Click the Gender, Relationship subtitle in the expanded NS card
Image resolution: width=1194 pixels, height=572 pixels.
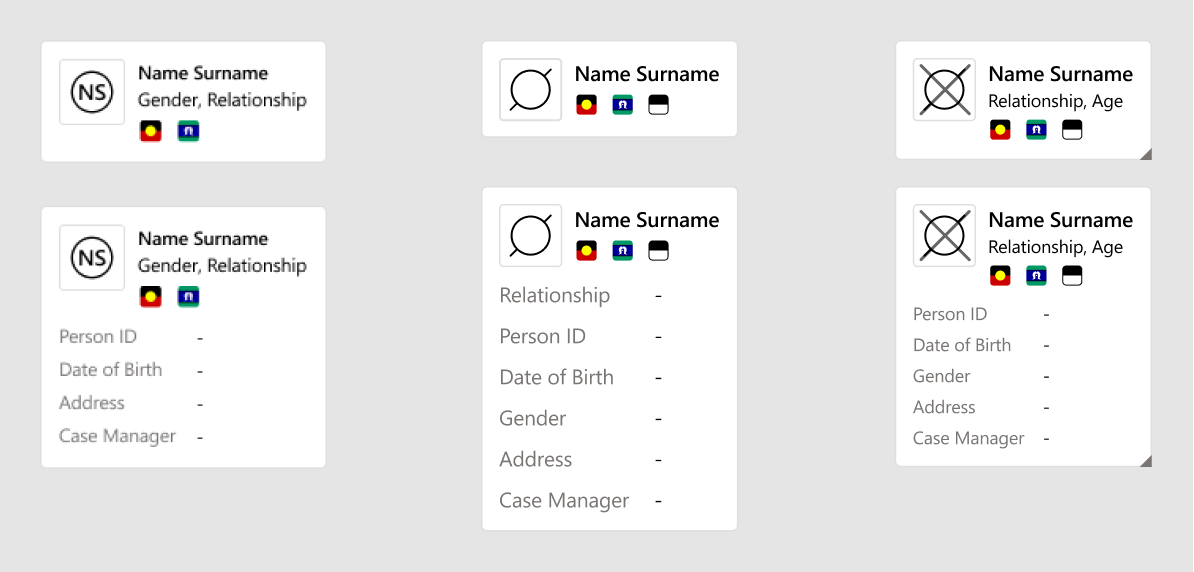(222, 265)
